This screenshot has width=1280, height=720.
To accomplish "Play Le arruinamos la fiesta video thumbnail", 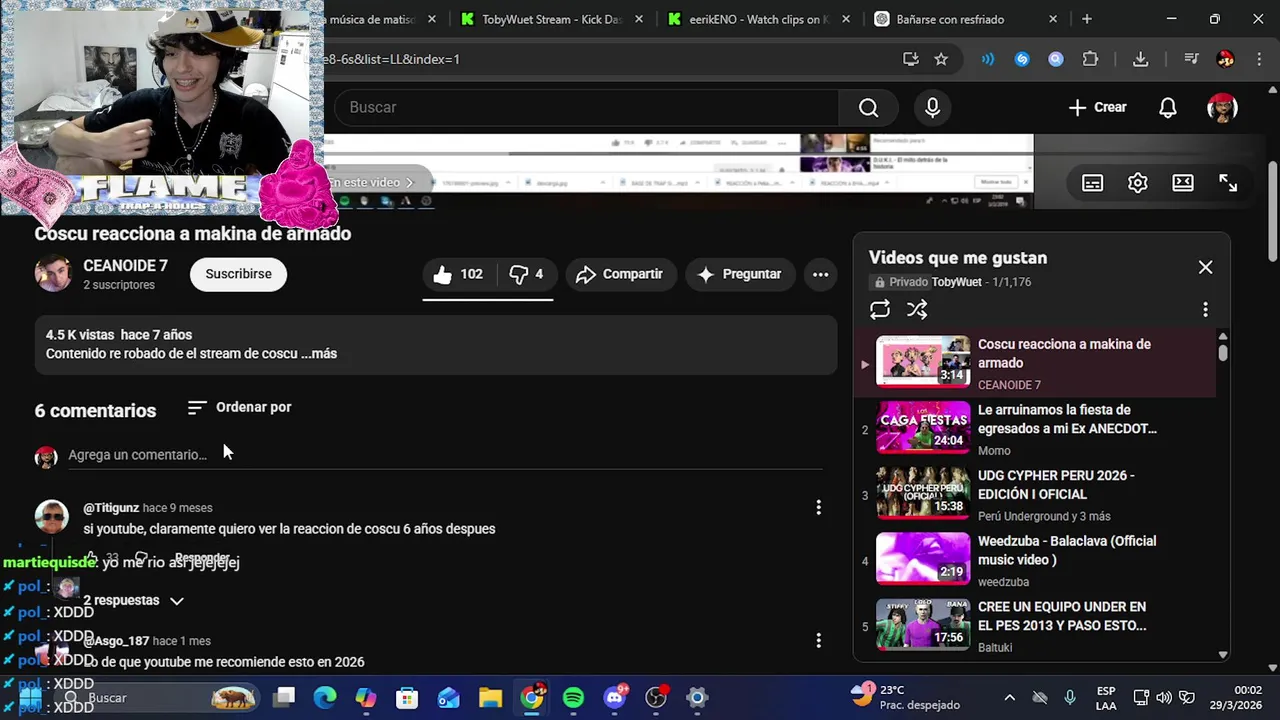I will pos(923,427).
